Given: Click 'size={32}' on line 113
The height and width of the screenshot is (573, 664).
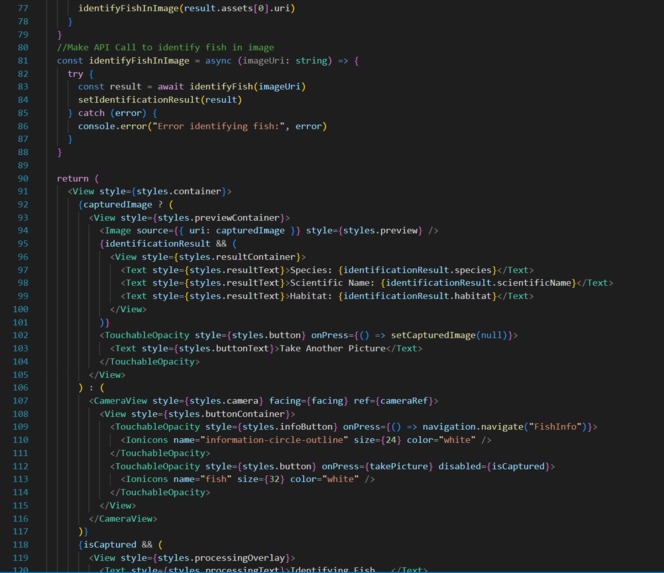Looking at the screenshot, I should tap(261, 479).
